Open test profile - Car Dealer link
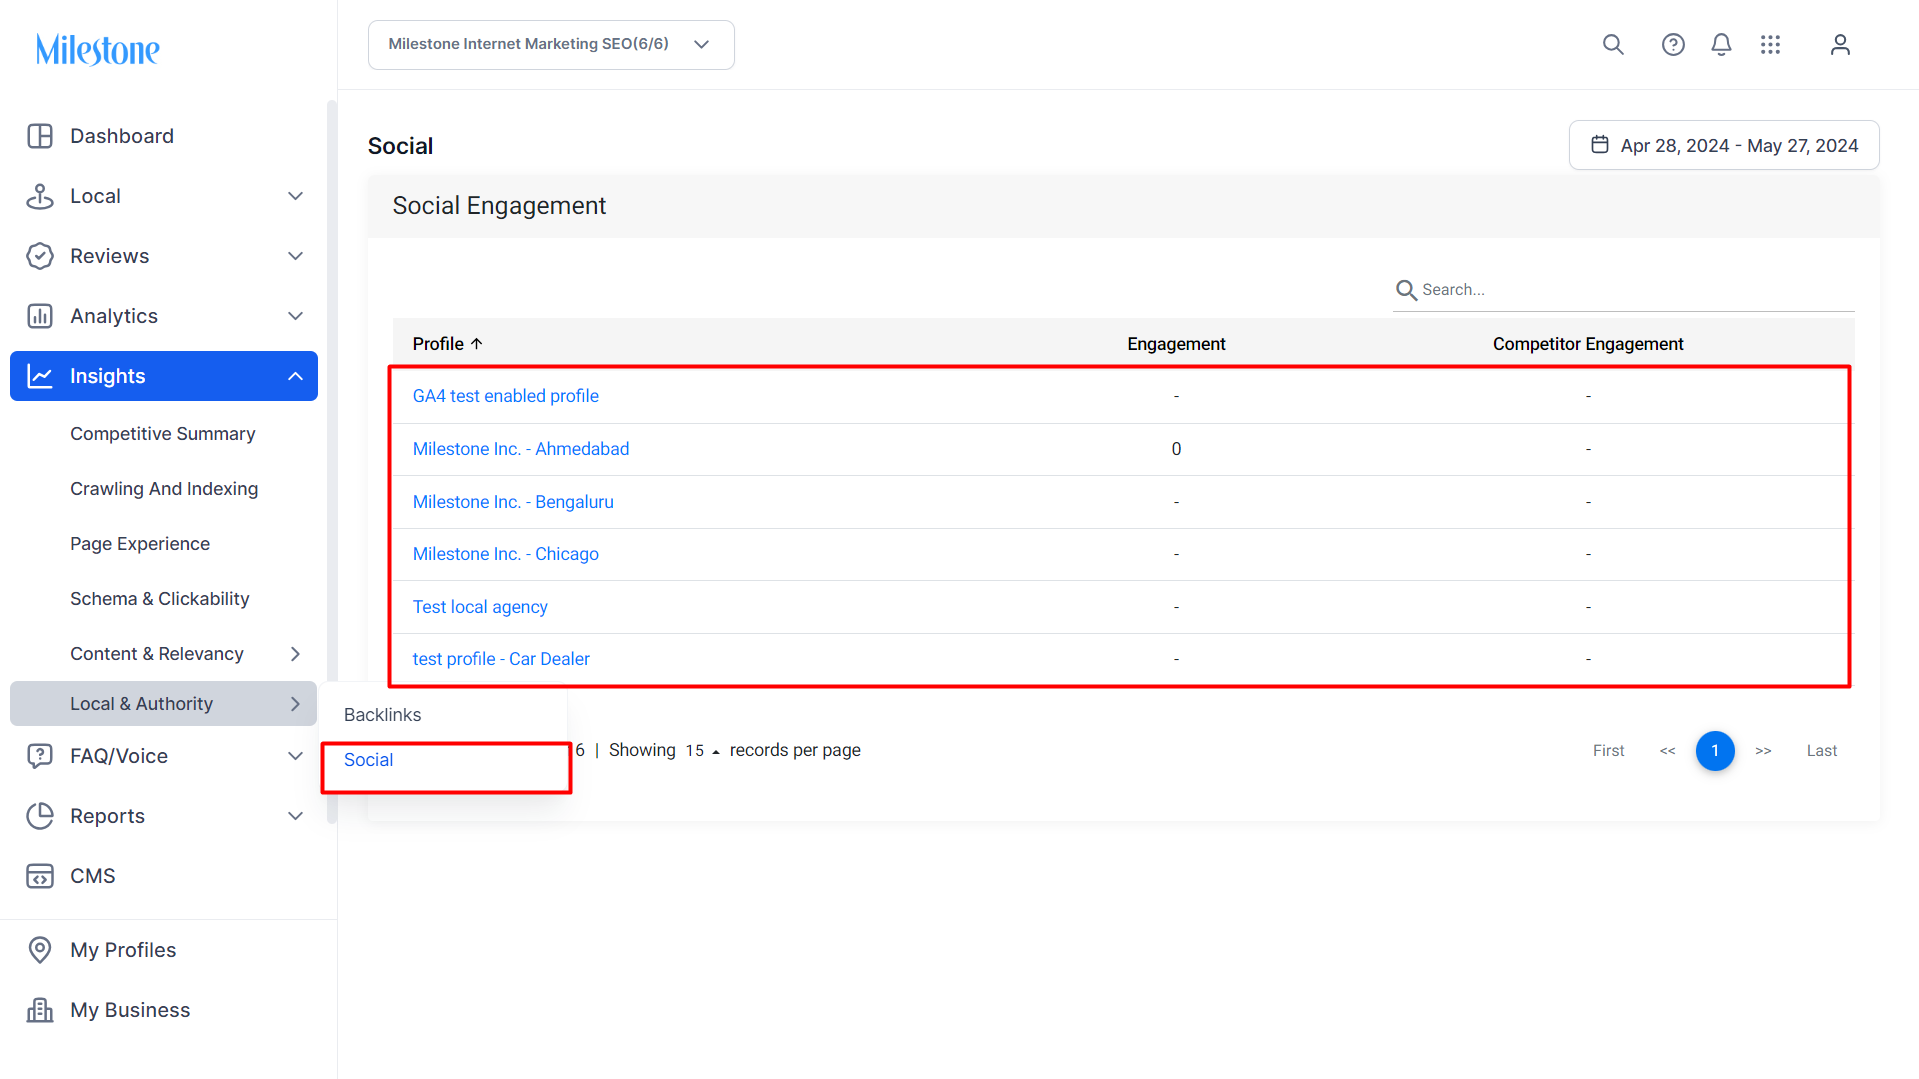Image resolution: width=1919 pixels, height=1079 pixels. 501,659
